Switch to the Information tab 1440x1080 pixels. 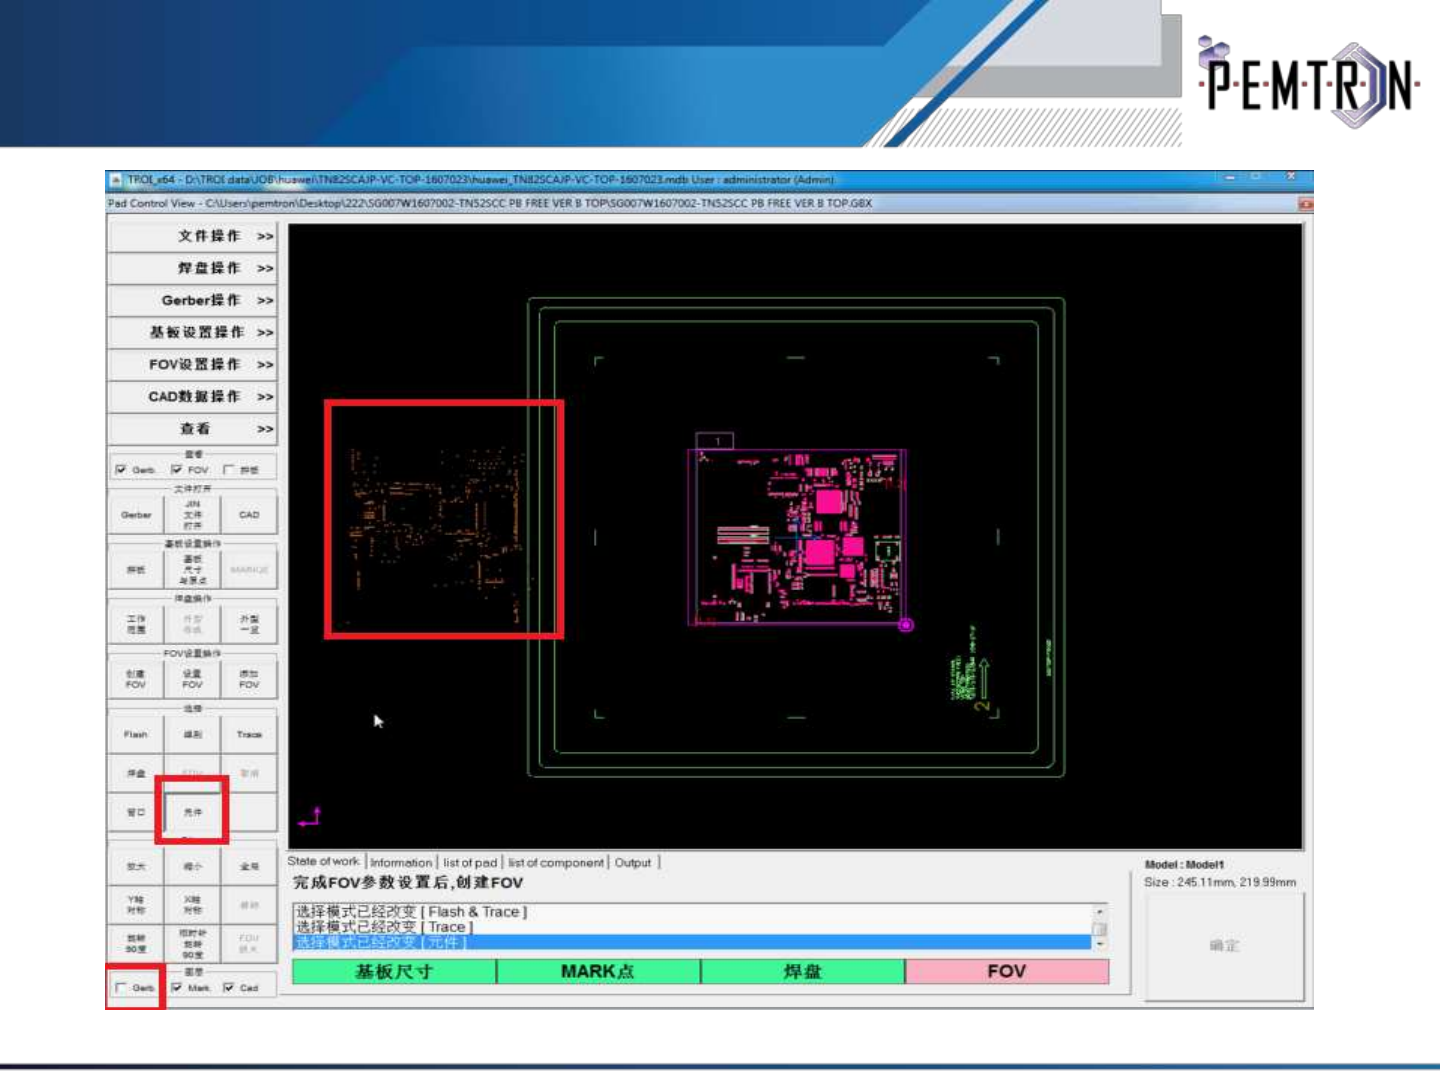pyautogui.click(x=400, y=862)
